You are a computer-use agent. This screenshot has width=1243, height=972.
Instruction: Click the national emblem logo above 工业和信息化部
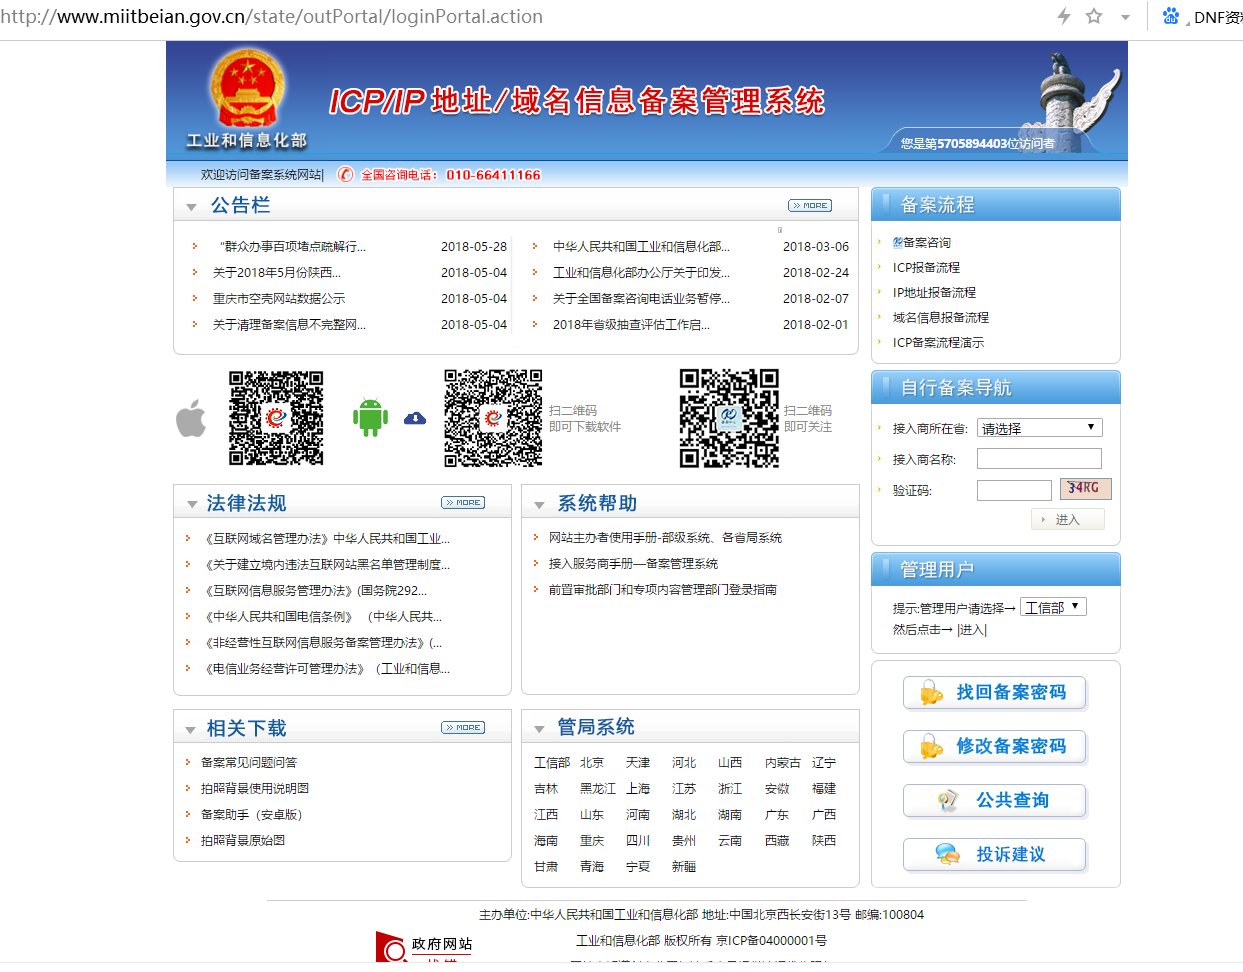pyautogui.click(x=246, y=92)
